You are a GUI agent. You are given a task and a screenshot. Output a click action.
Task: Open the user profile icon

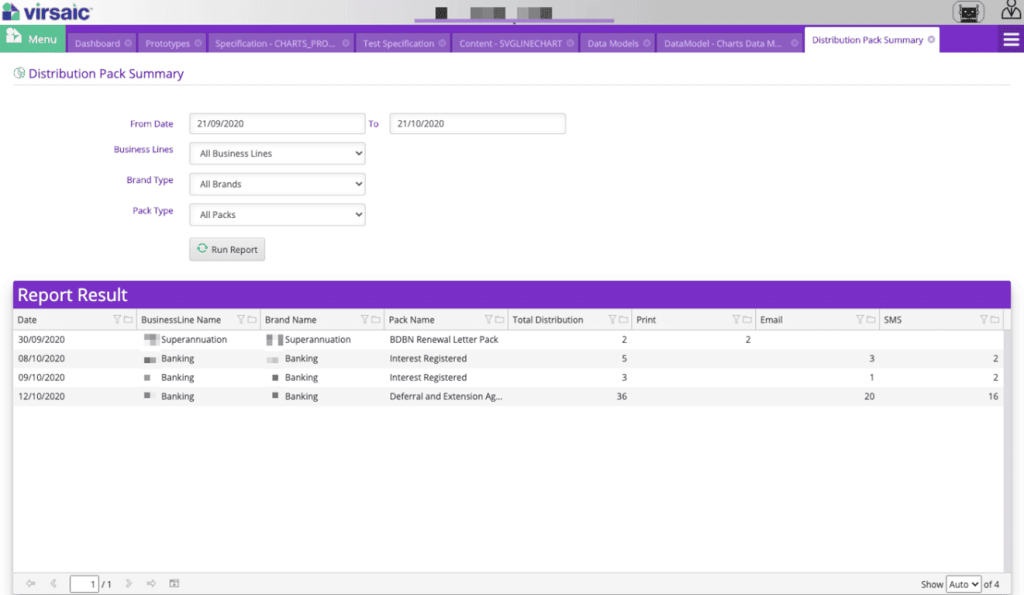1011,11
